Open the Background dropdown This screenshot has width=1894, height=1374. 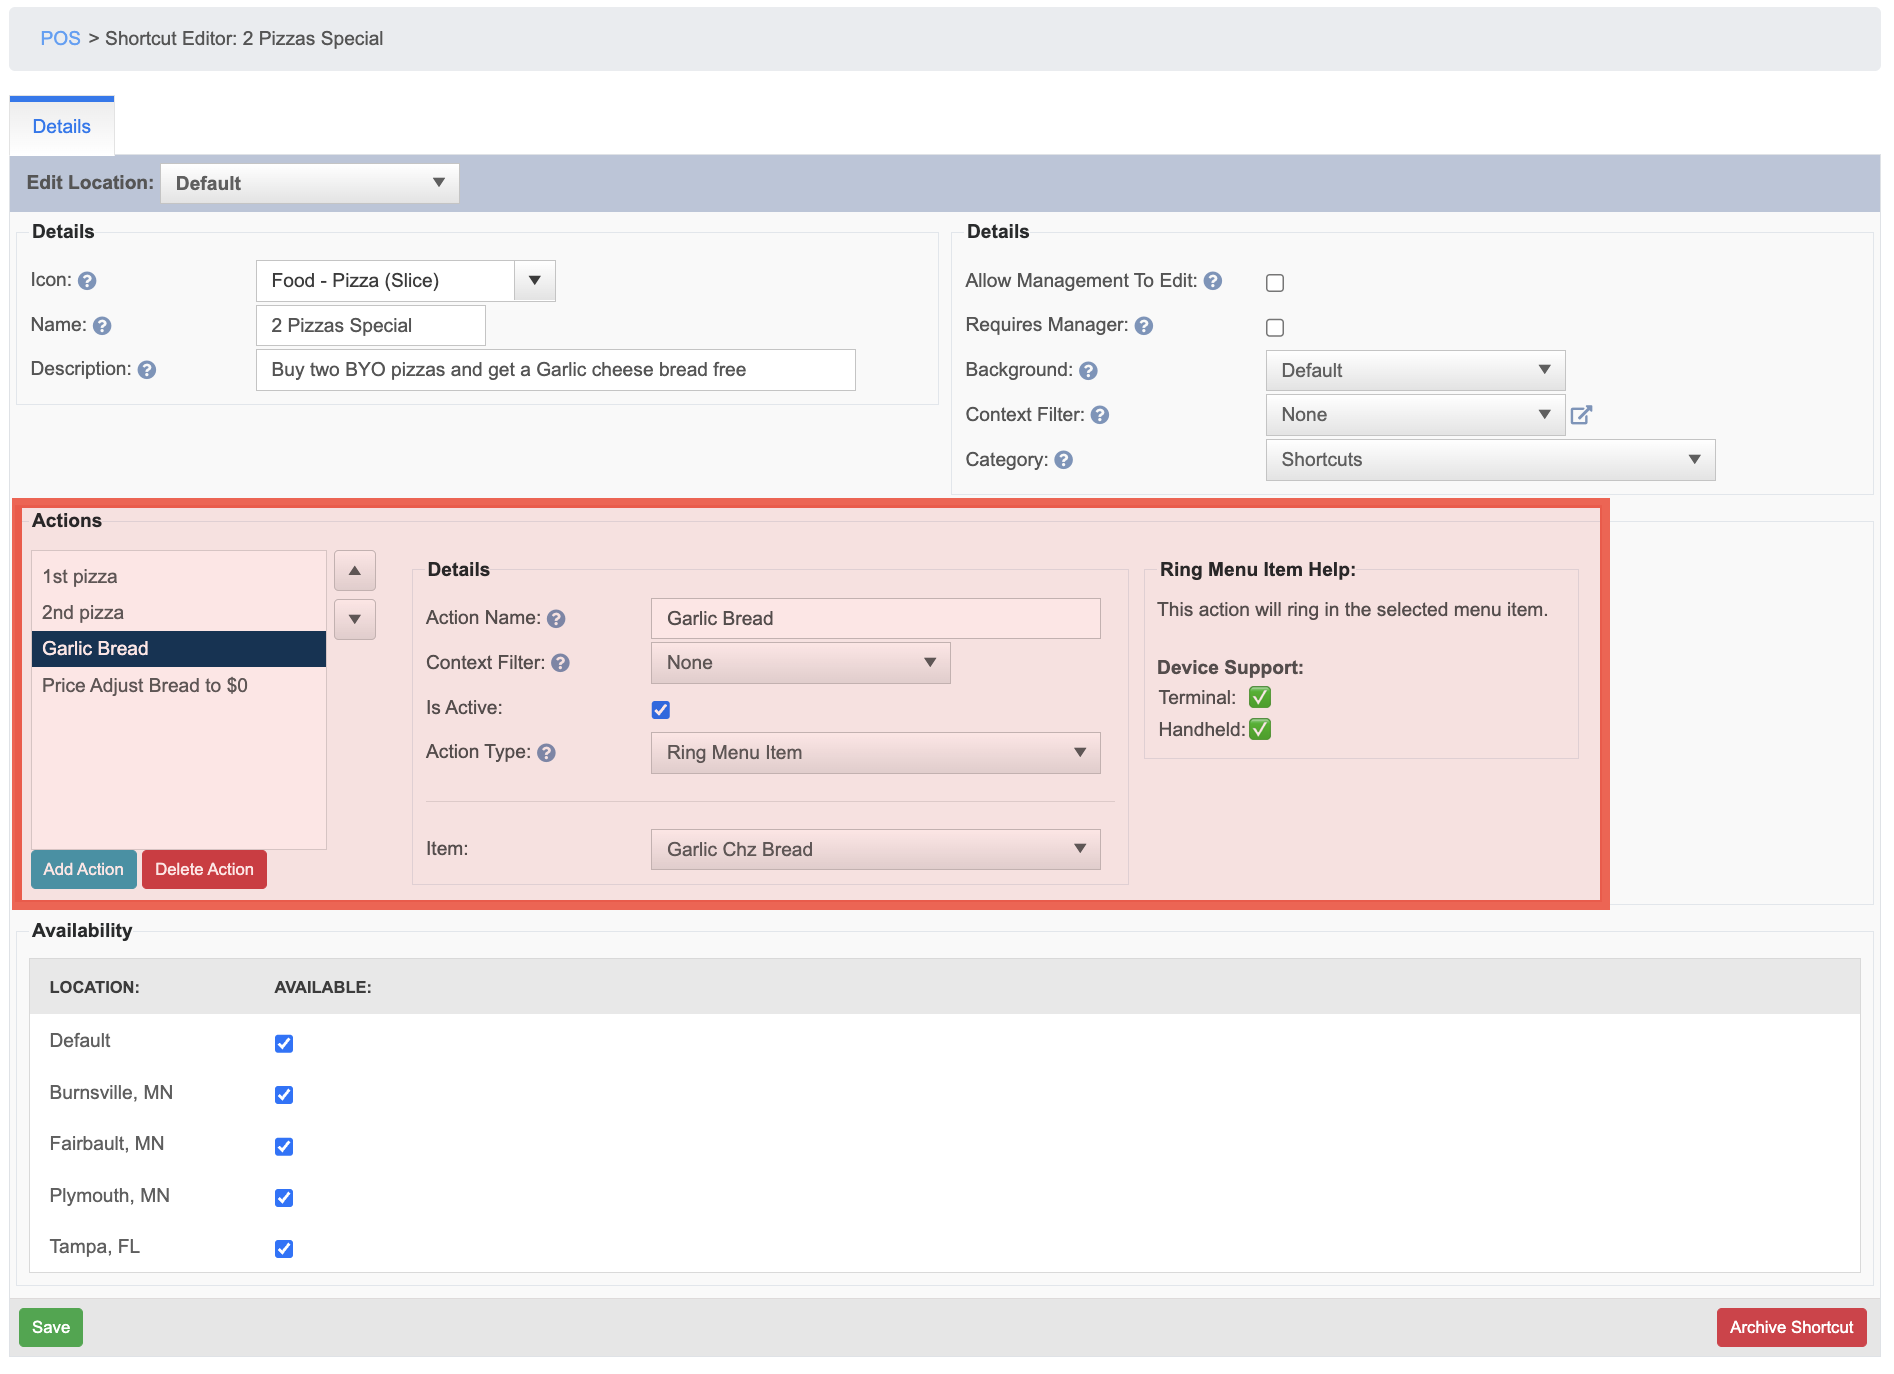(x=1415, y=371)
